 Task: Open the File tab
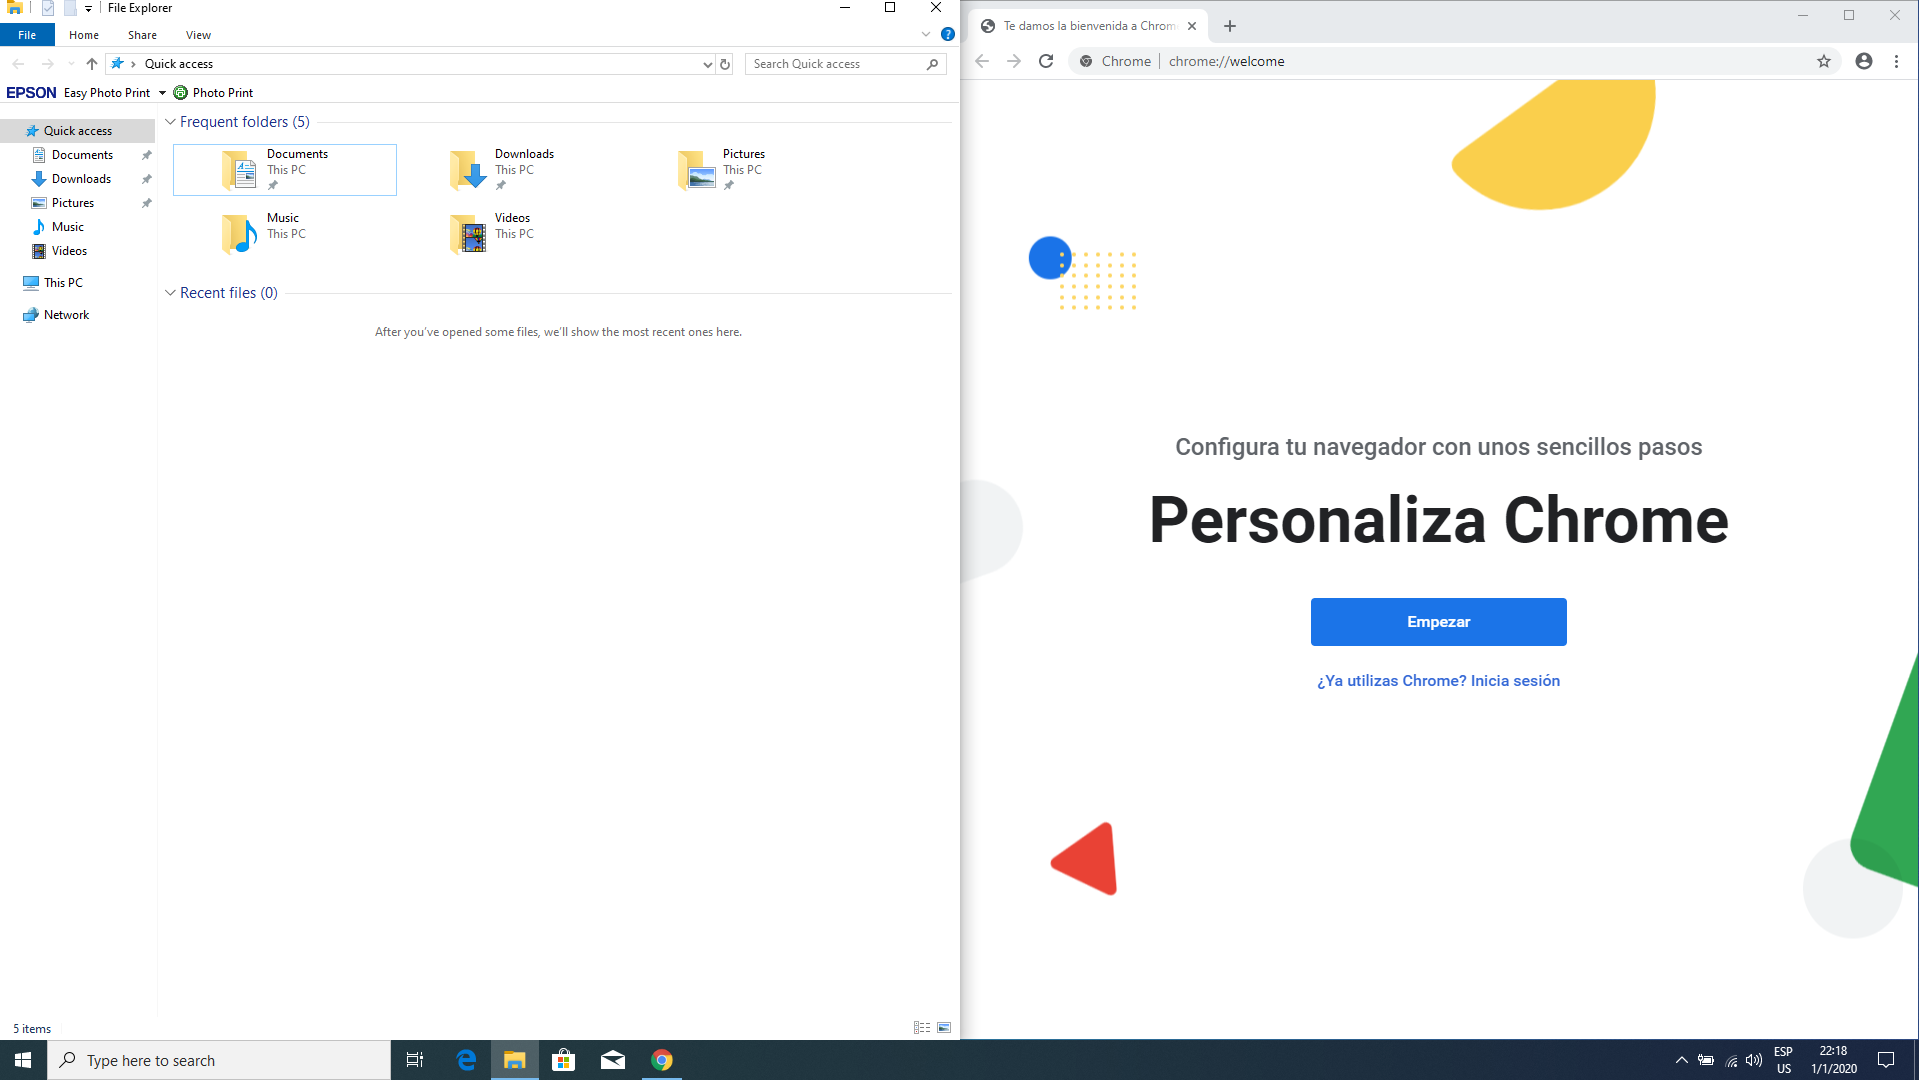pos(27,35)
